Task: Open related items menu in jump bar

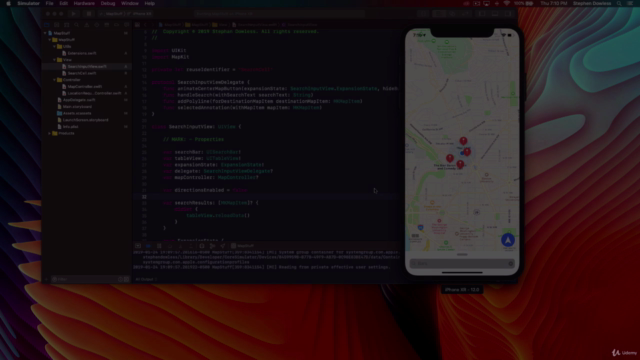Action: [x=138, y=25]
